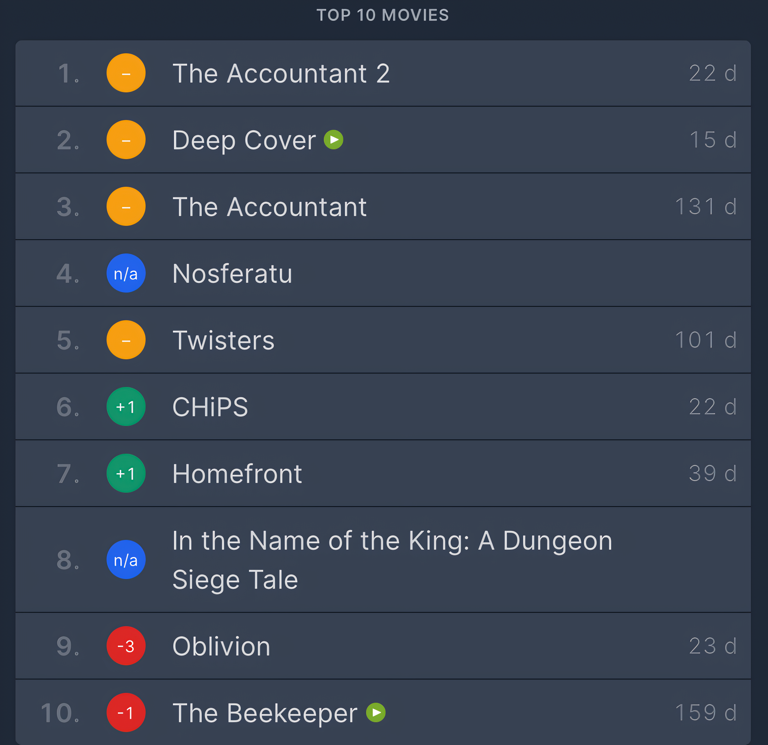Click the red -3 badge next to Oblivion
768x745 pixels.
[126, 647]
